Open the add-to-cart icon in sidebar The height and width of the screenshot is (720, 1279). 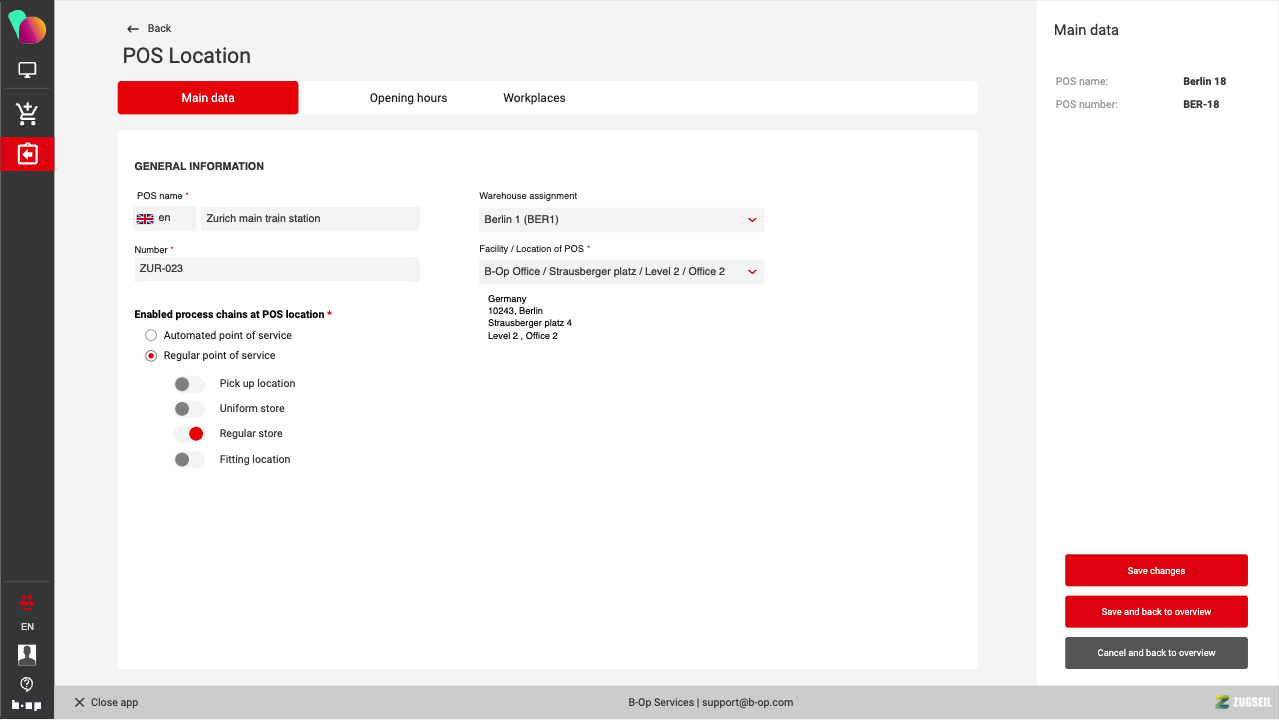27,114
